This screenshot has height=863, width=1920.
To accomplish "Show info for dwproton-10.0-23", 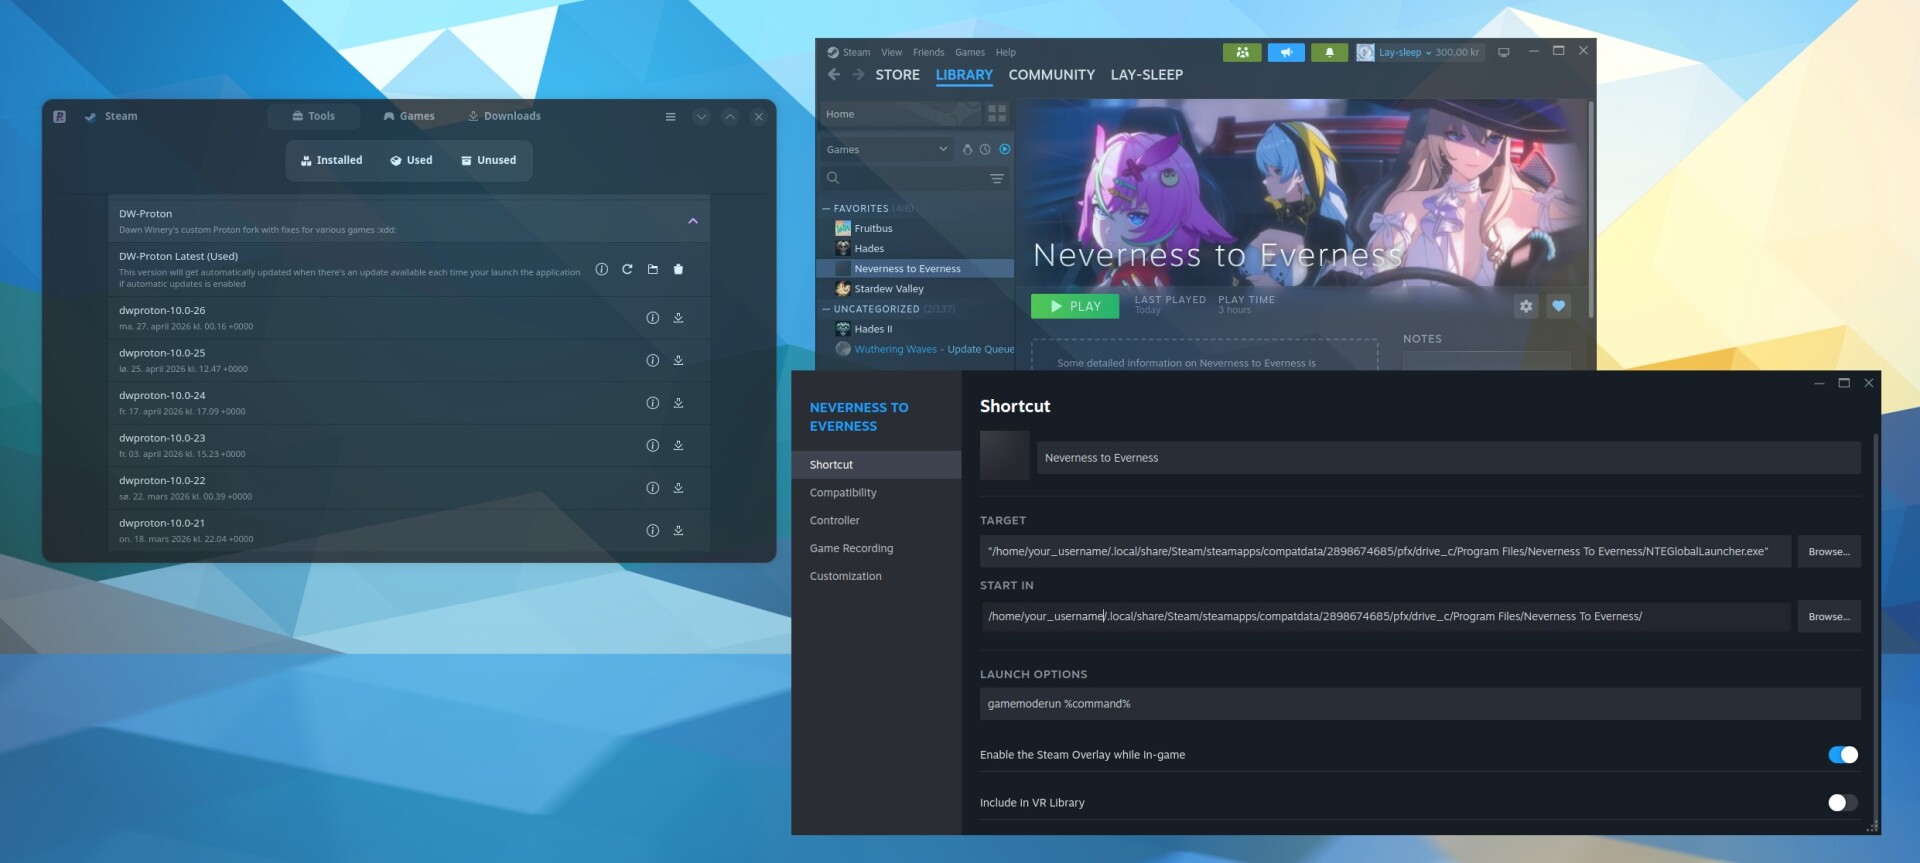I will (x=652, y=445).
